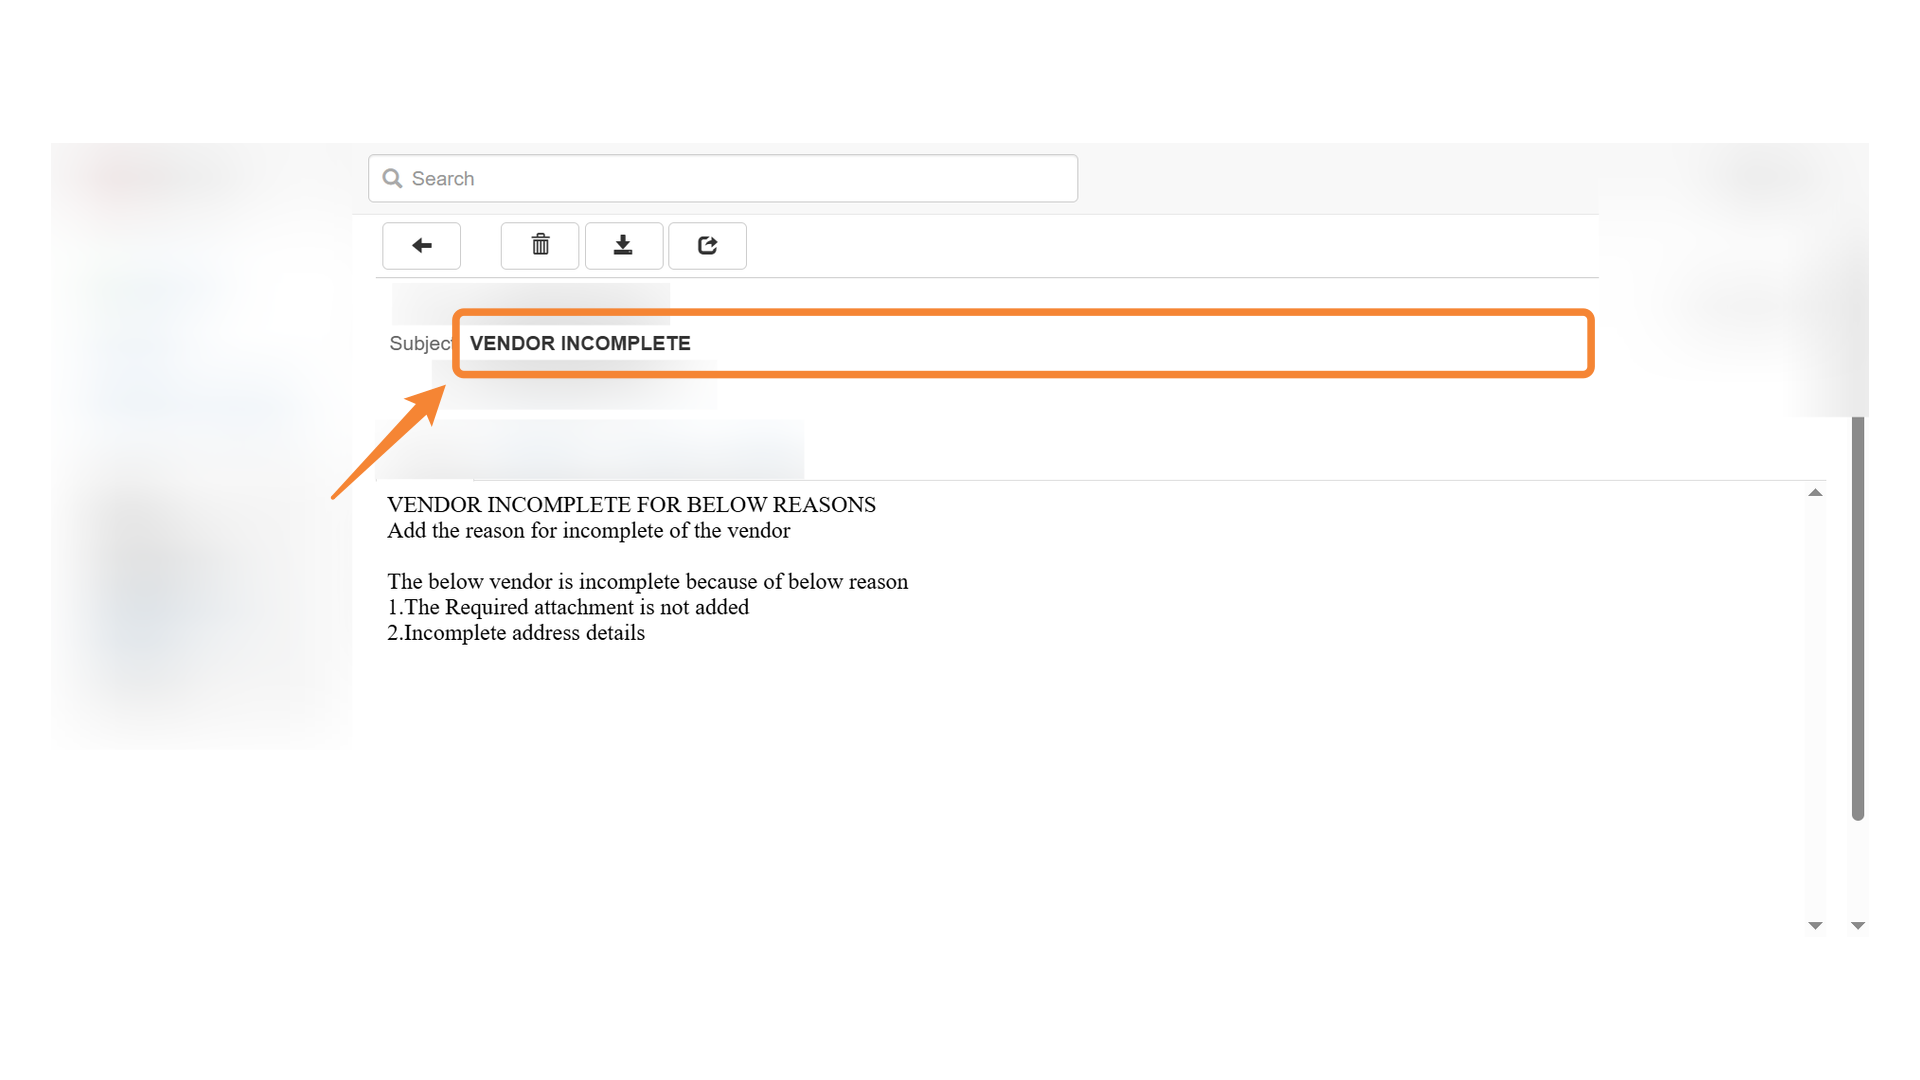This screenshot has height=1080, width=1920.
Task: Delete the email with trash icon
Action: pos(540,246)
